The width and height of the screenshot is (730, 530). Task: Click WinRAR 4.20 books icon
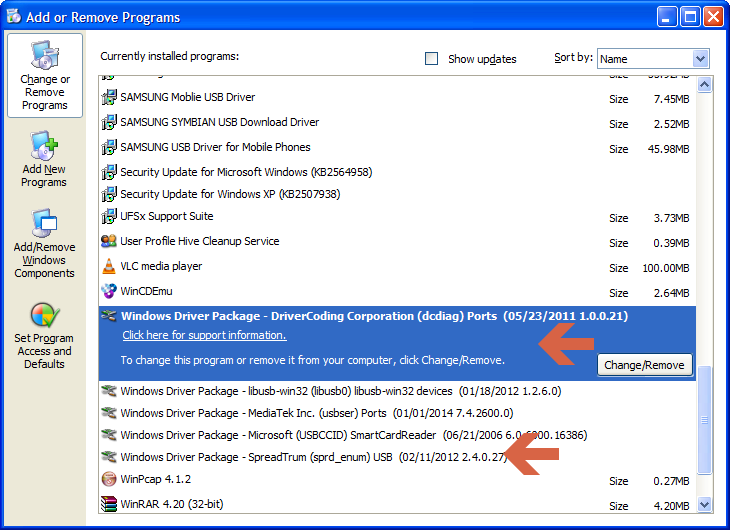click(x=109, y=504)
